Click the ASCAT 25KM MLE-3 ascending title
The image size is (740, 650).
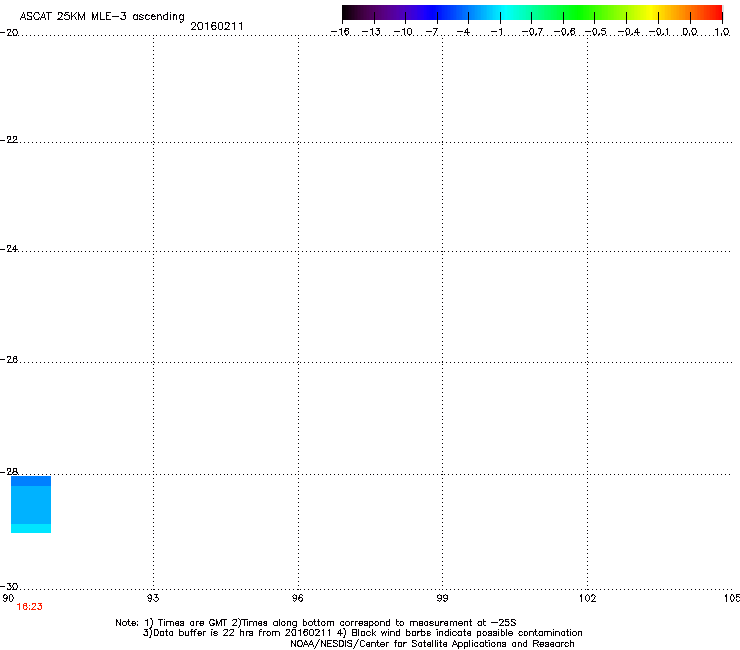tap(102, 17)
